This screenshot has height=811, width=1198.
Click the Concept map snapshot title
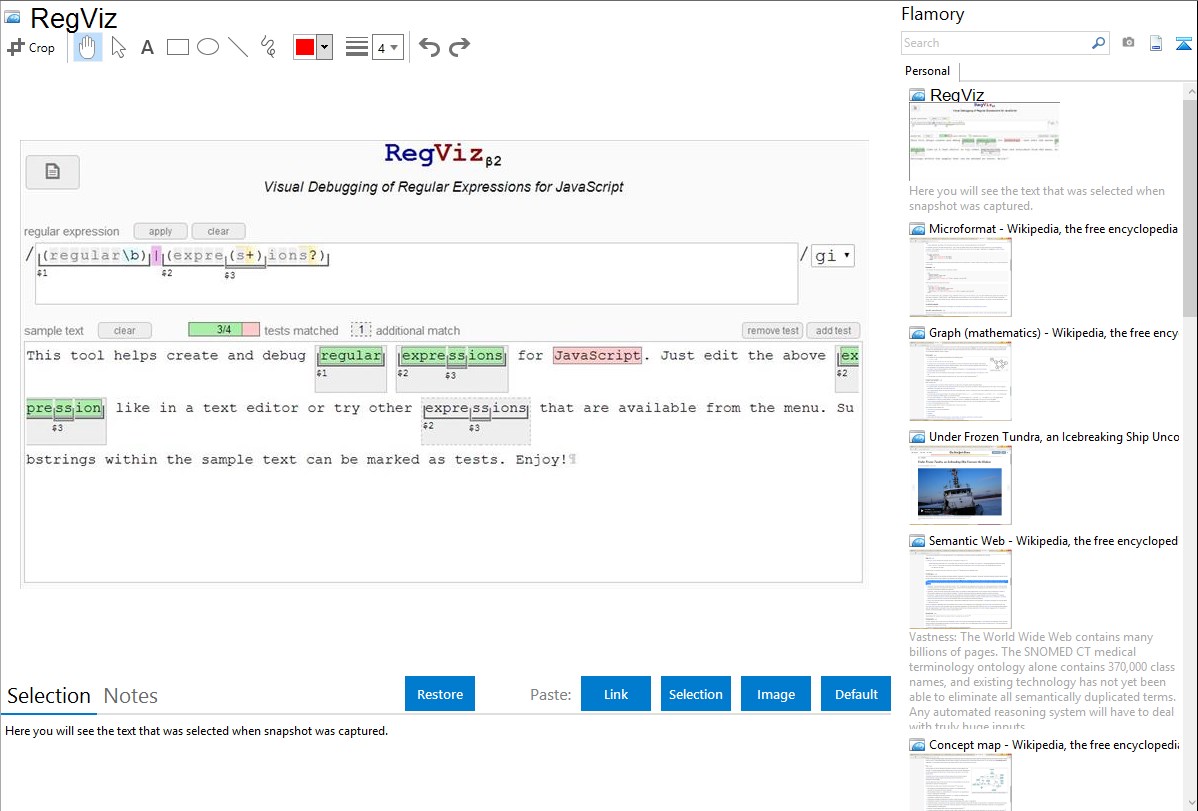click(1053, 745)
